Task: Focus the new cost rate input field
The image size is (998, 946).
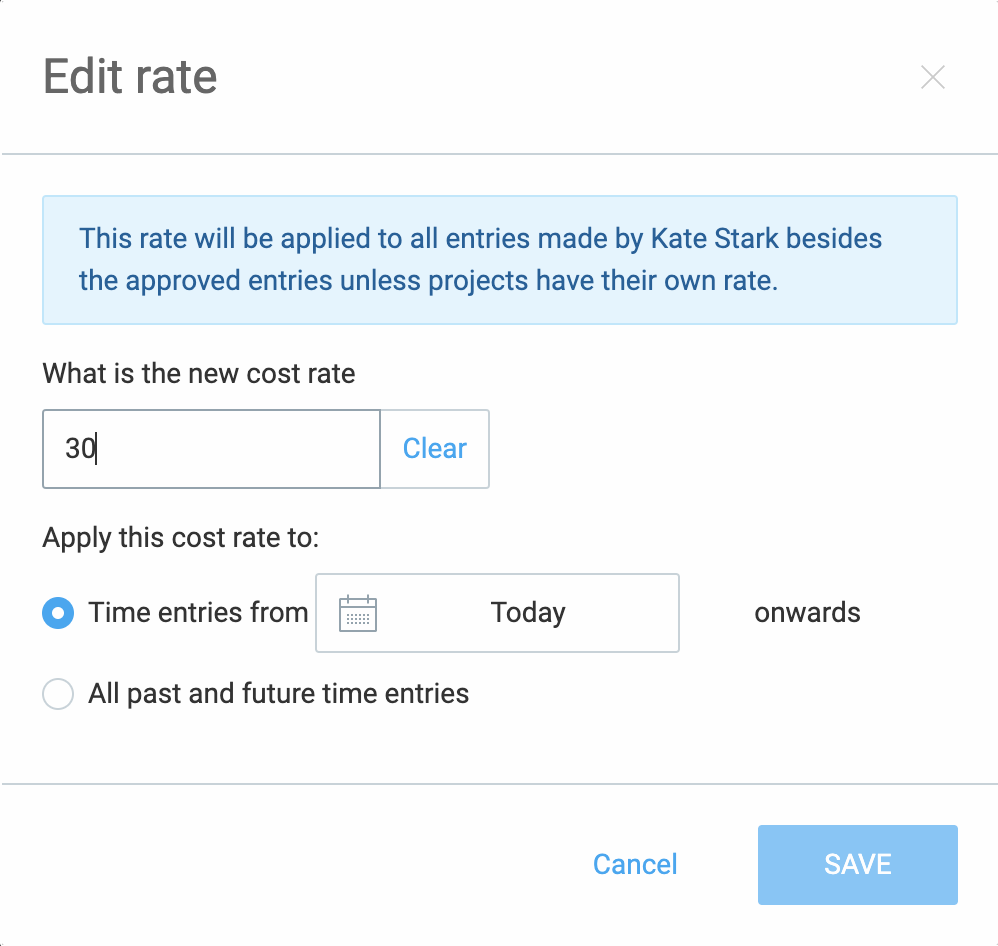Action: 211,449
